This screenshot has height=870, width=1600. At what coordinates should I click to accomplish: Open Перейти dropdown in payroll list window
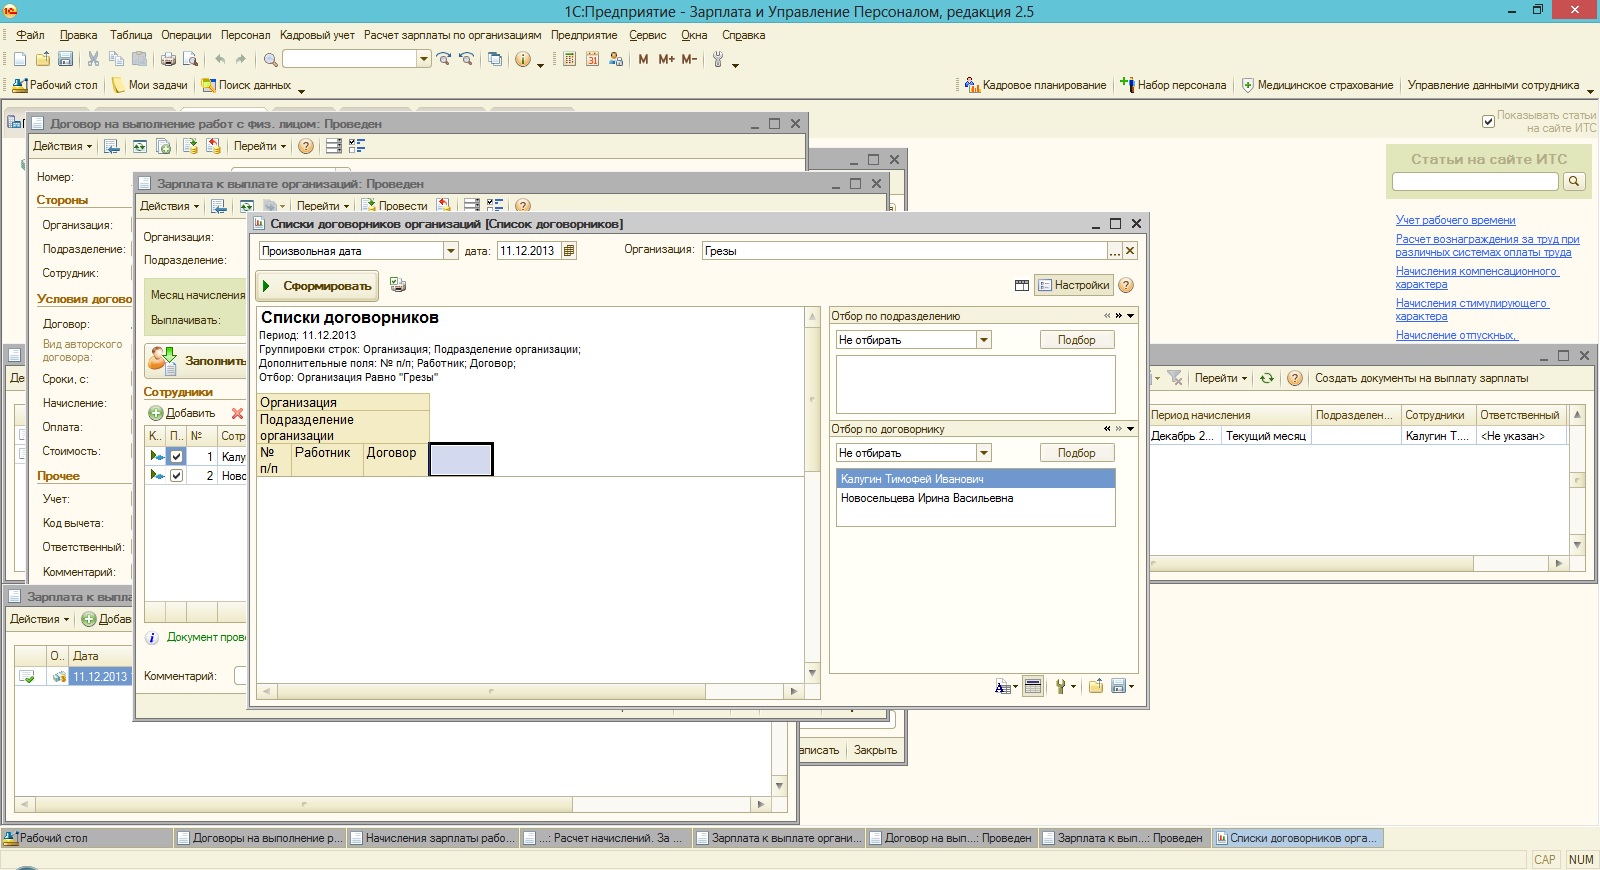(1221, 378)
